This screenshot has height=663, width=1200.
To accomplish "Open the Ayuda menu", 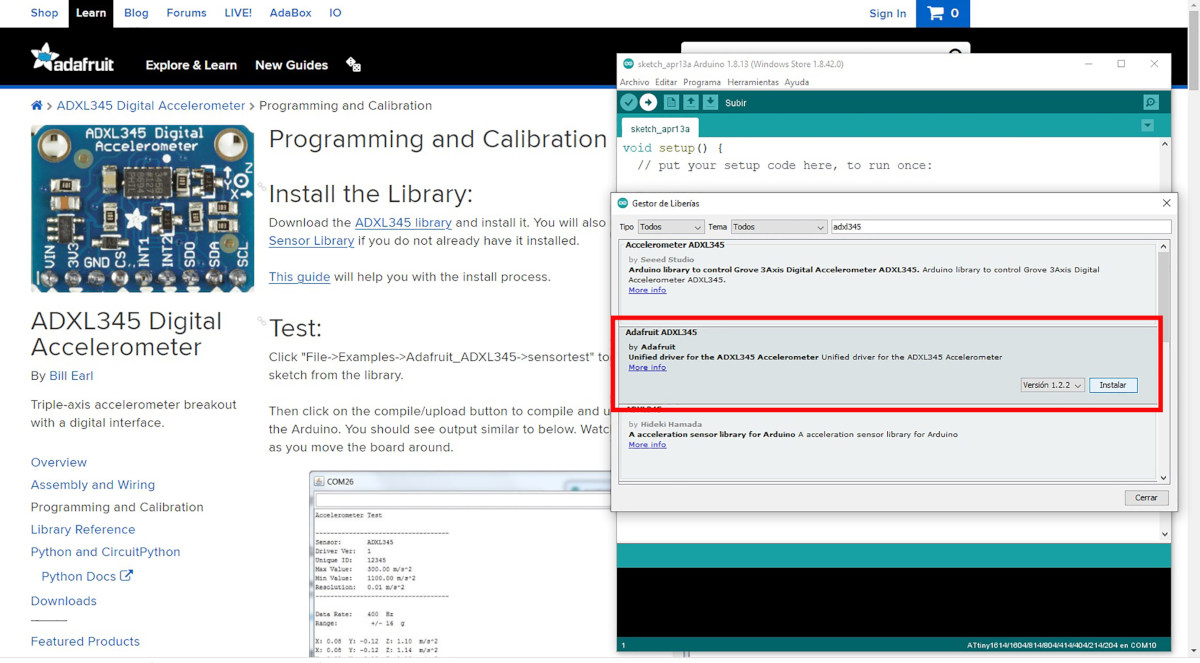I will pyautogui.click(x=797, y=82).
